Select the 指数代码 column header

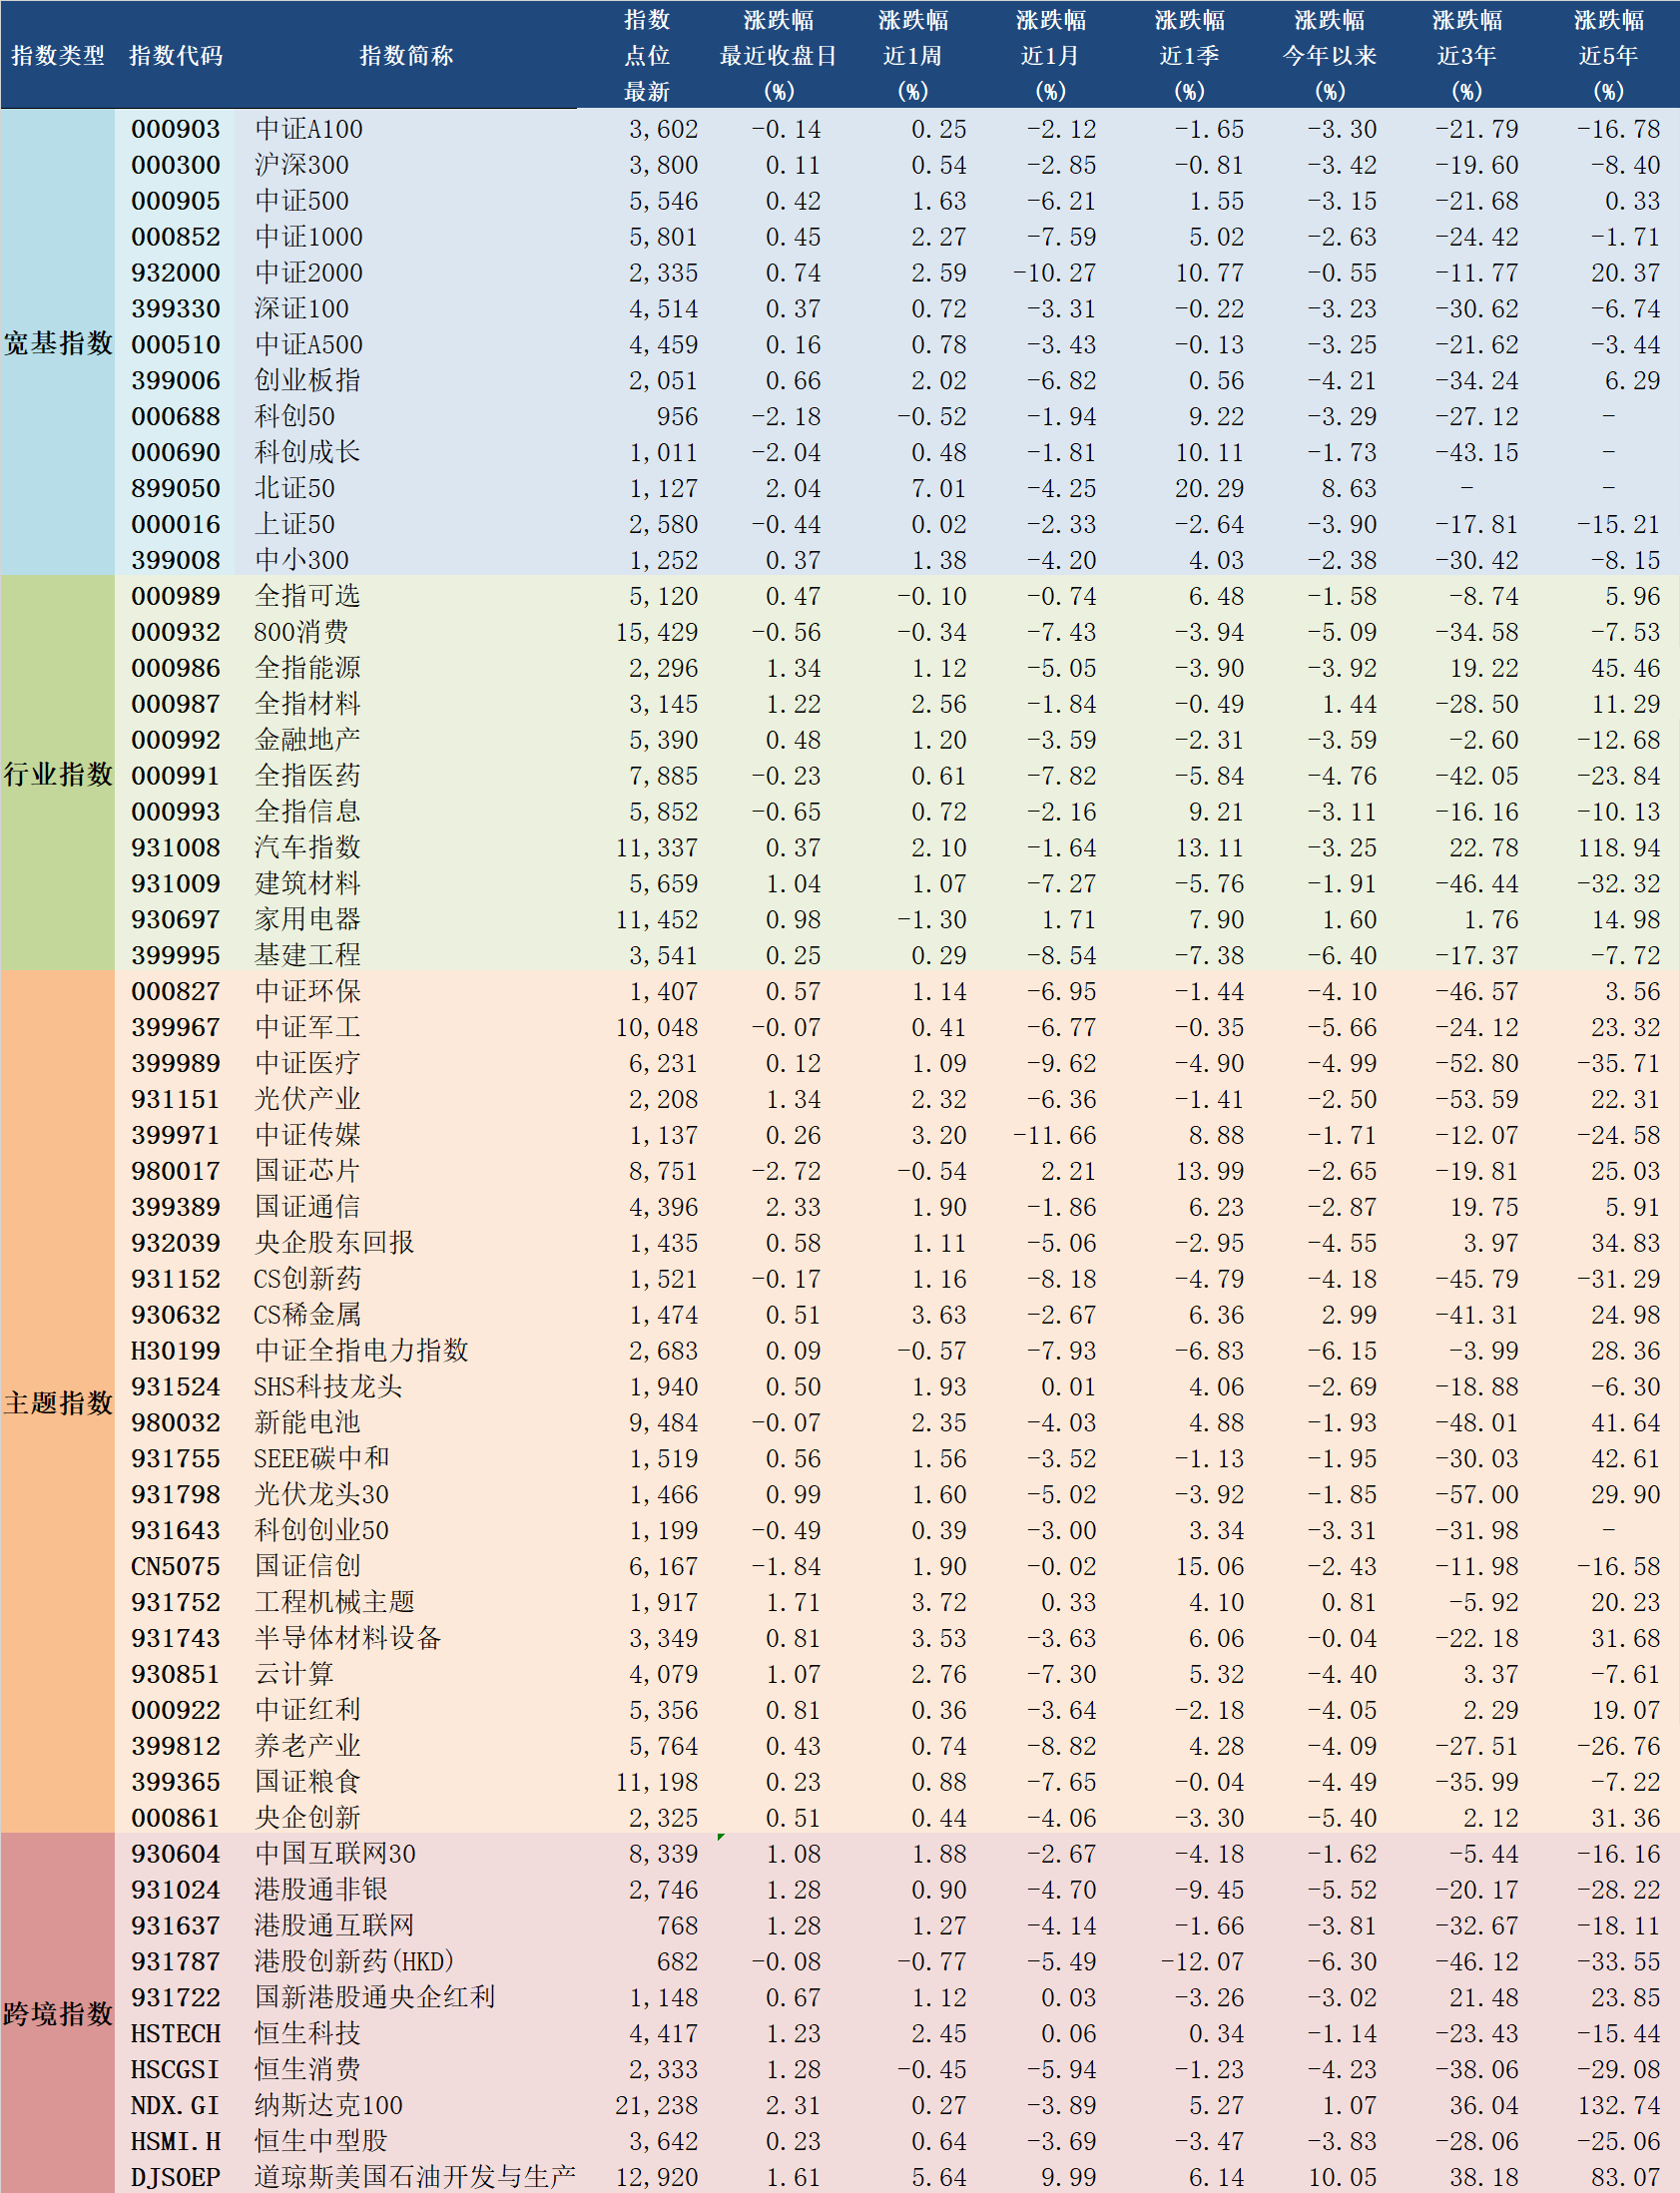(x=176, y=56)
